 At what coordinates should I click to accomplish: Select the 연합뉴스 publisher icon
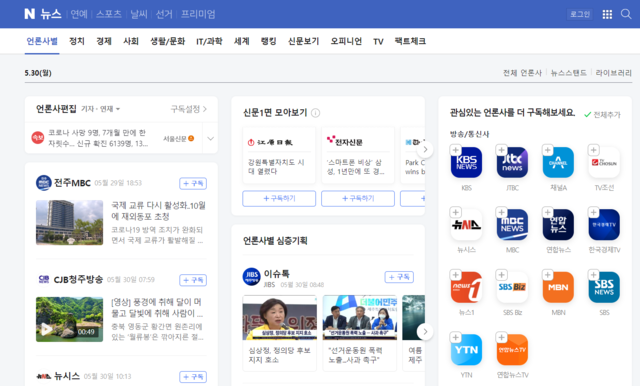point(558,225)
